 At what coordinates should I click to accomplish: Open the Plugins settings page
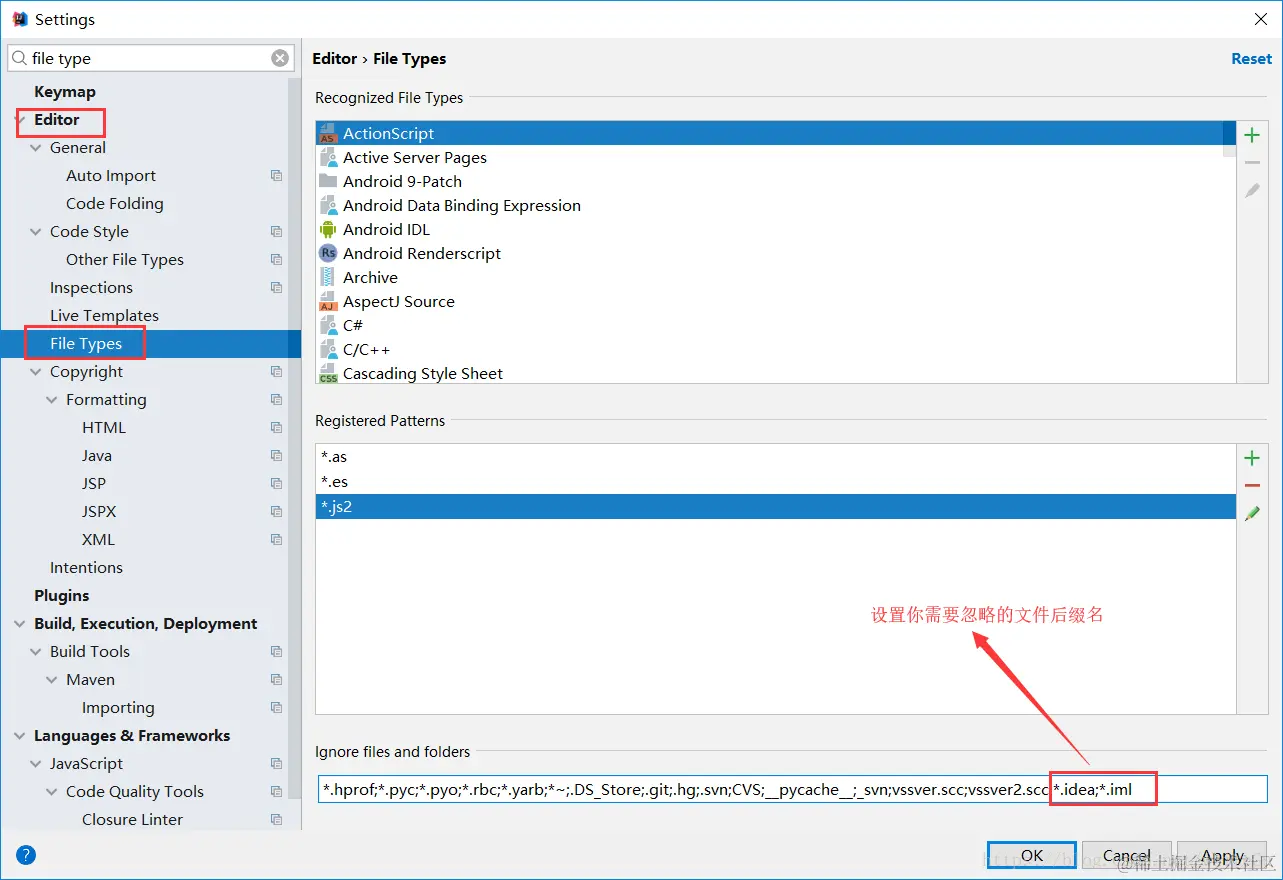(61, 596)
